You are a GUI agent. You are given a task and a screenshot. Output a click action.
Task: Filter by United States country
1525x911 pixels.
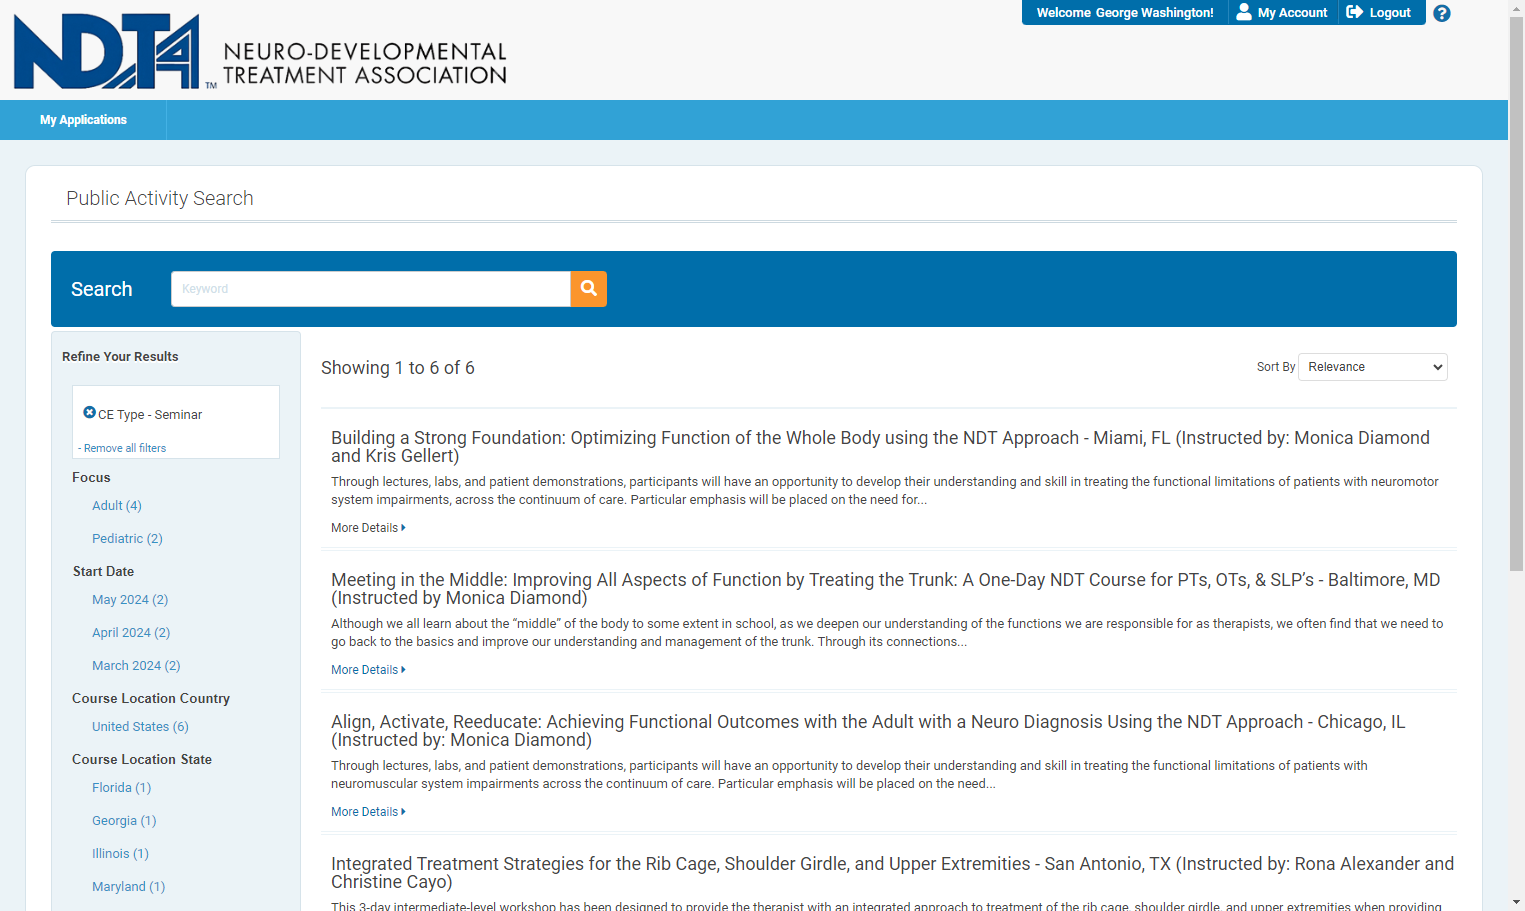click(140, 727)
